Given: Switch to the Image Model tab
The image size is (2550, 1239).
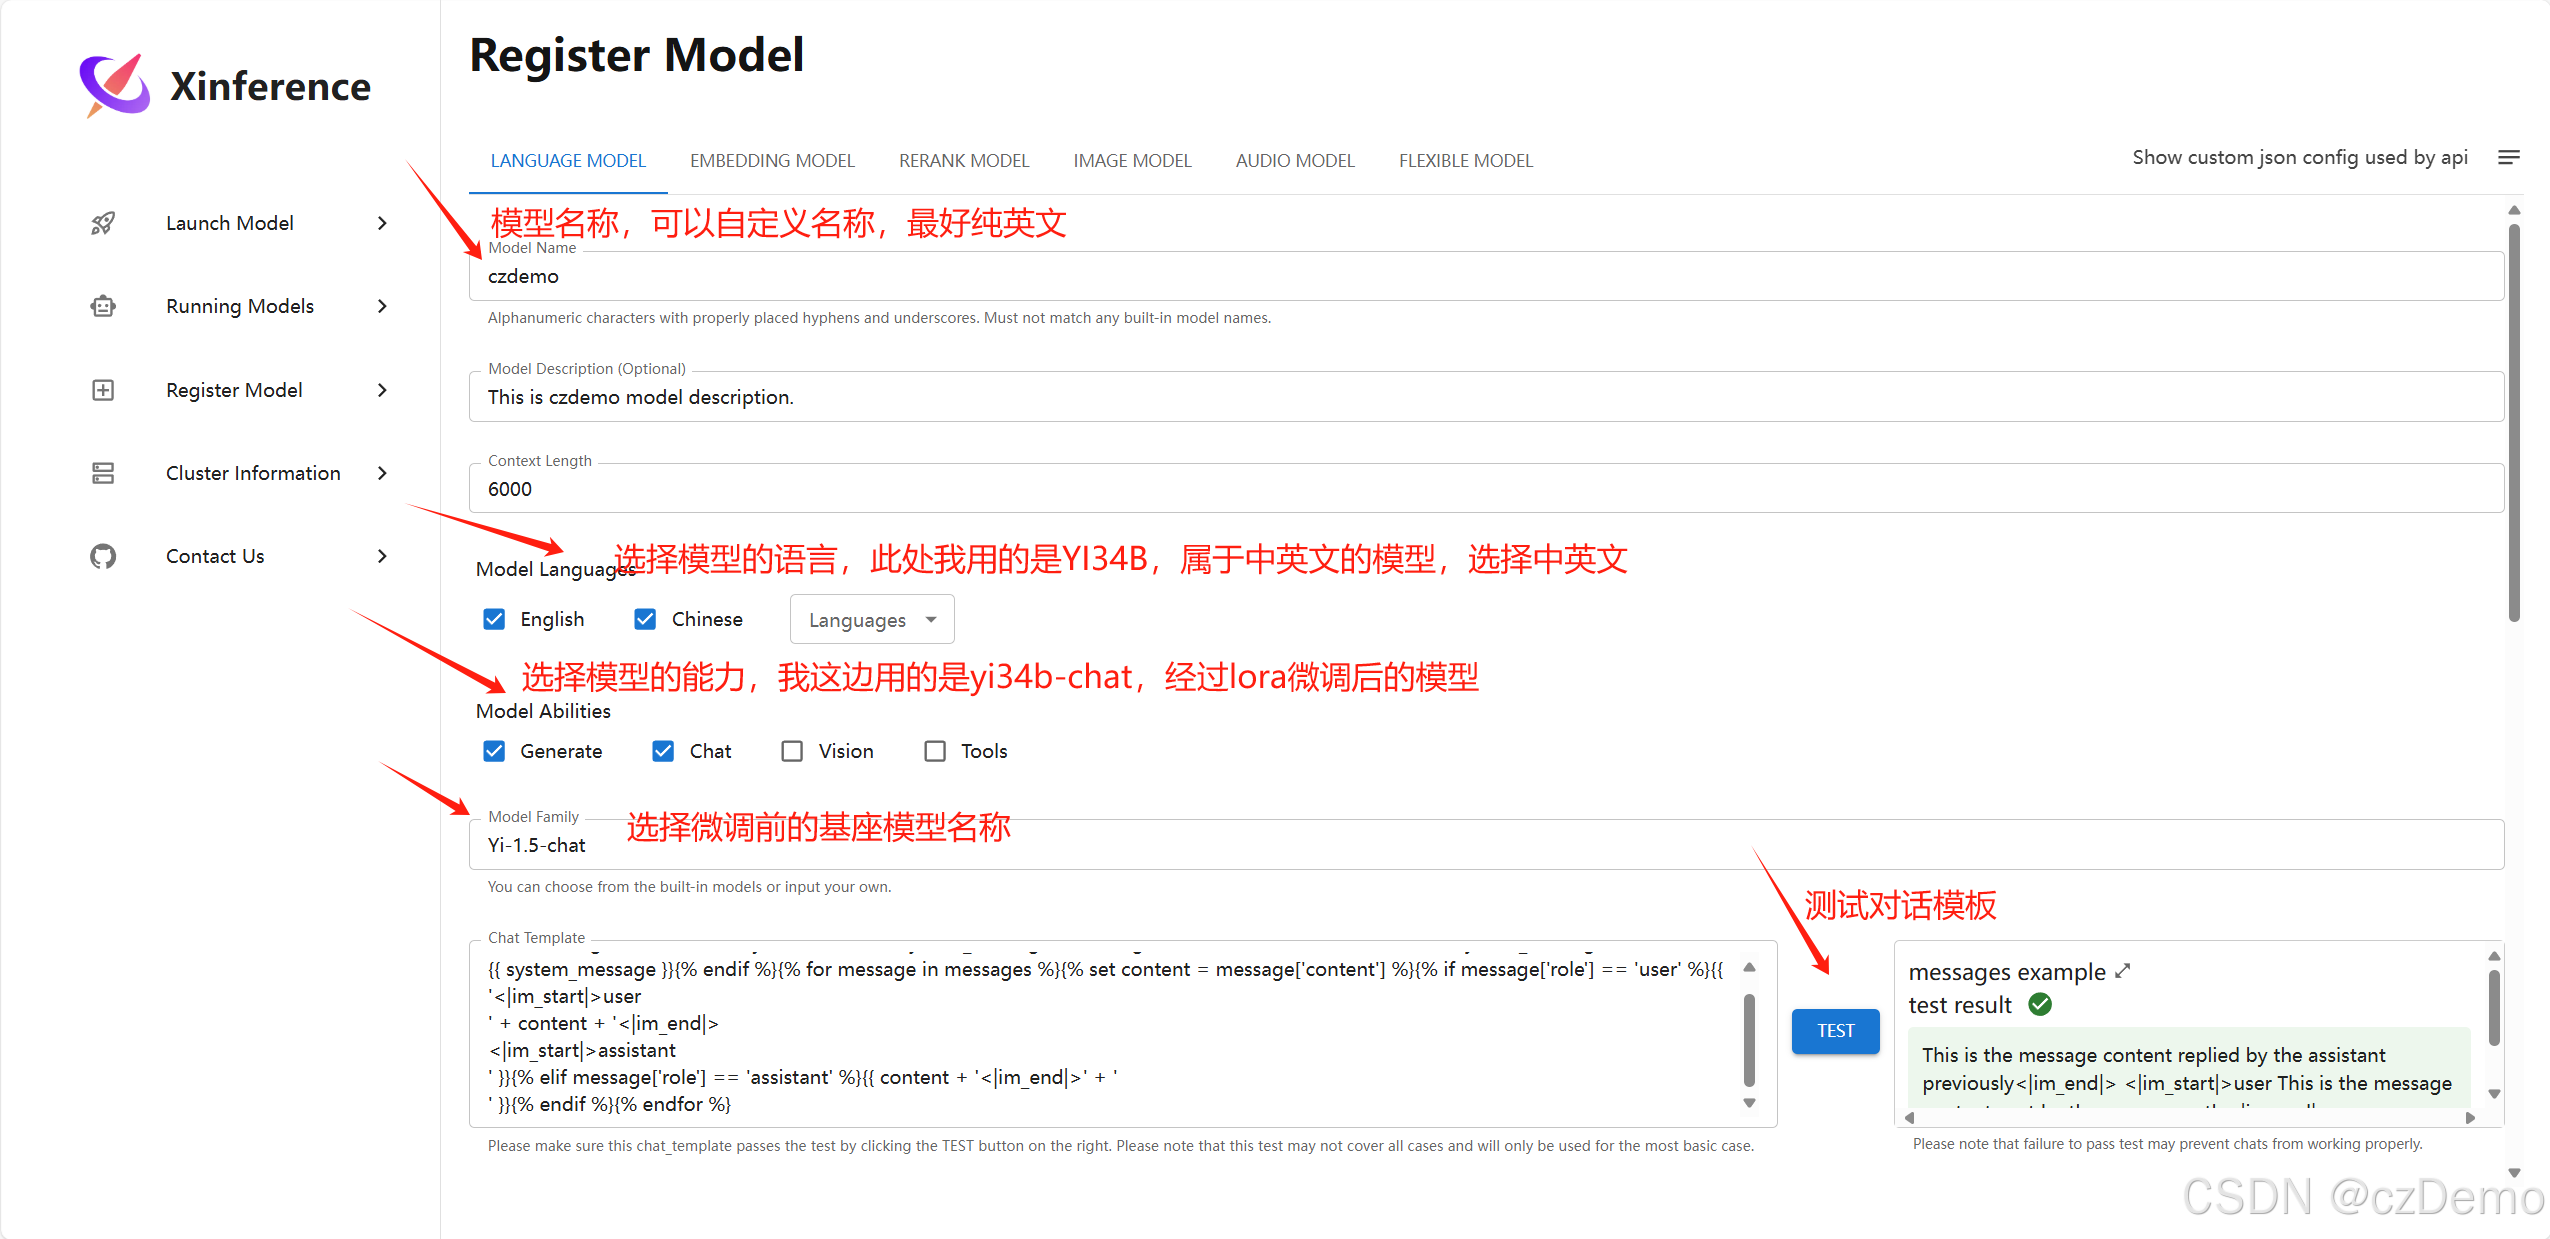Looking at the screenshot, I should point(1132,161).
